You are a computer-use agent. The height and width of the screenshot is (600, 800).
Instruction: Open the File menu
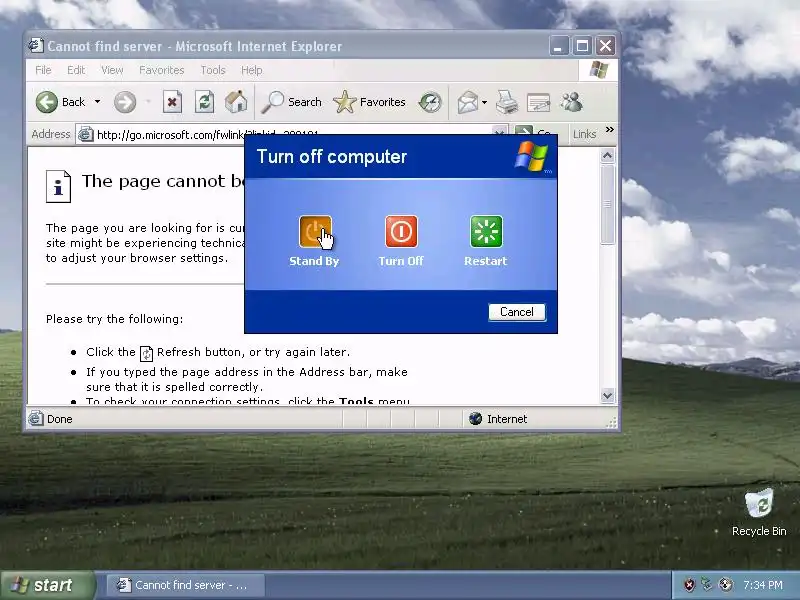43,70
